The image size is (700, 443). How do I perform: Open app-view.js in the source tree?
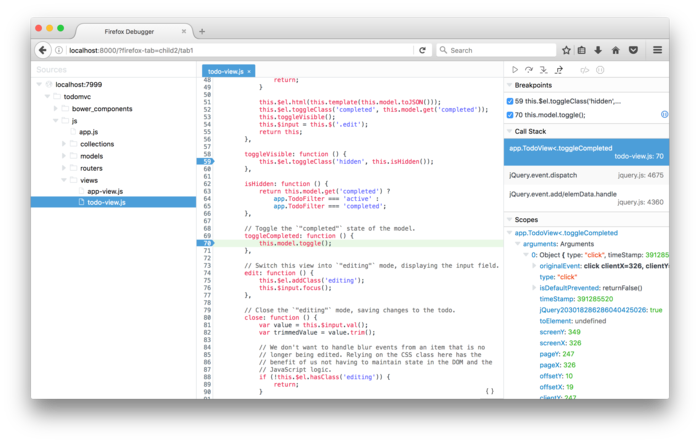point(105,191)
